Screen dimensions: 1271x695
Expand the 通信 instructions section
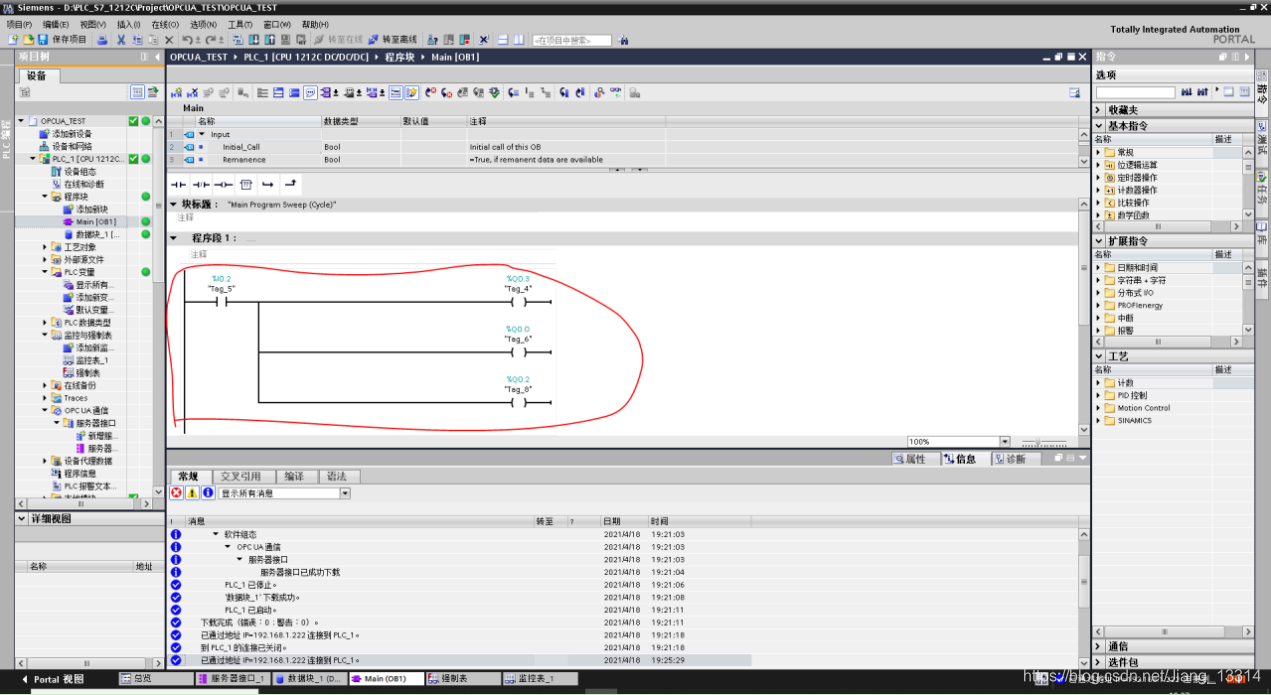(x=1098, y=646)
